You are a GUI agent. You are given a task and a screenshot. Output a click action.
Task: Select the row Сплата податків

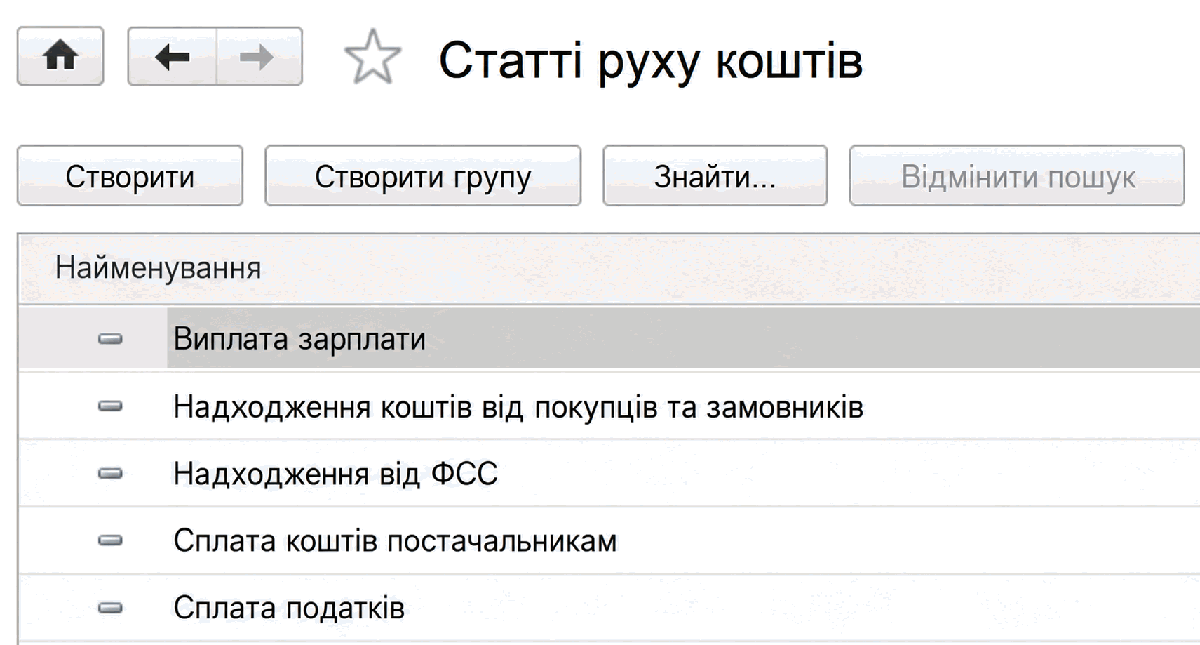tap(609, 608)
